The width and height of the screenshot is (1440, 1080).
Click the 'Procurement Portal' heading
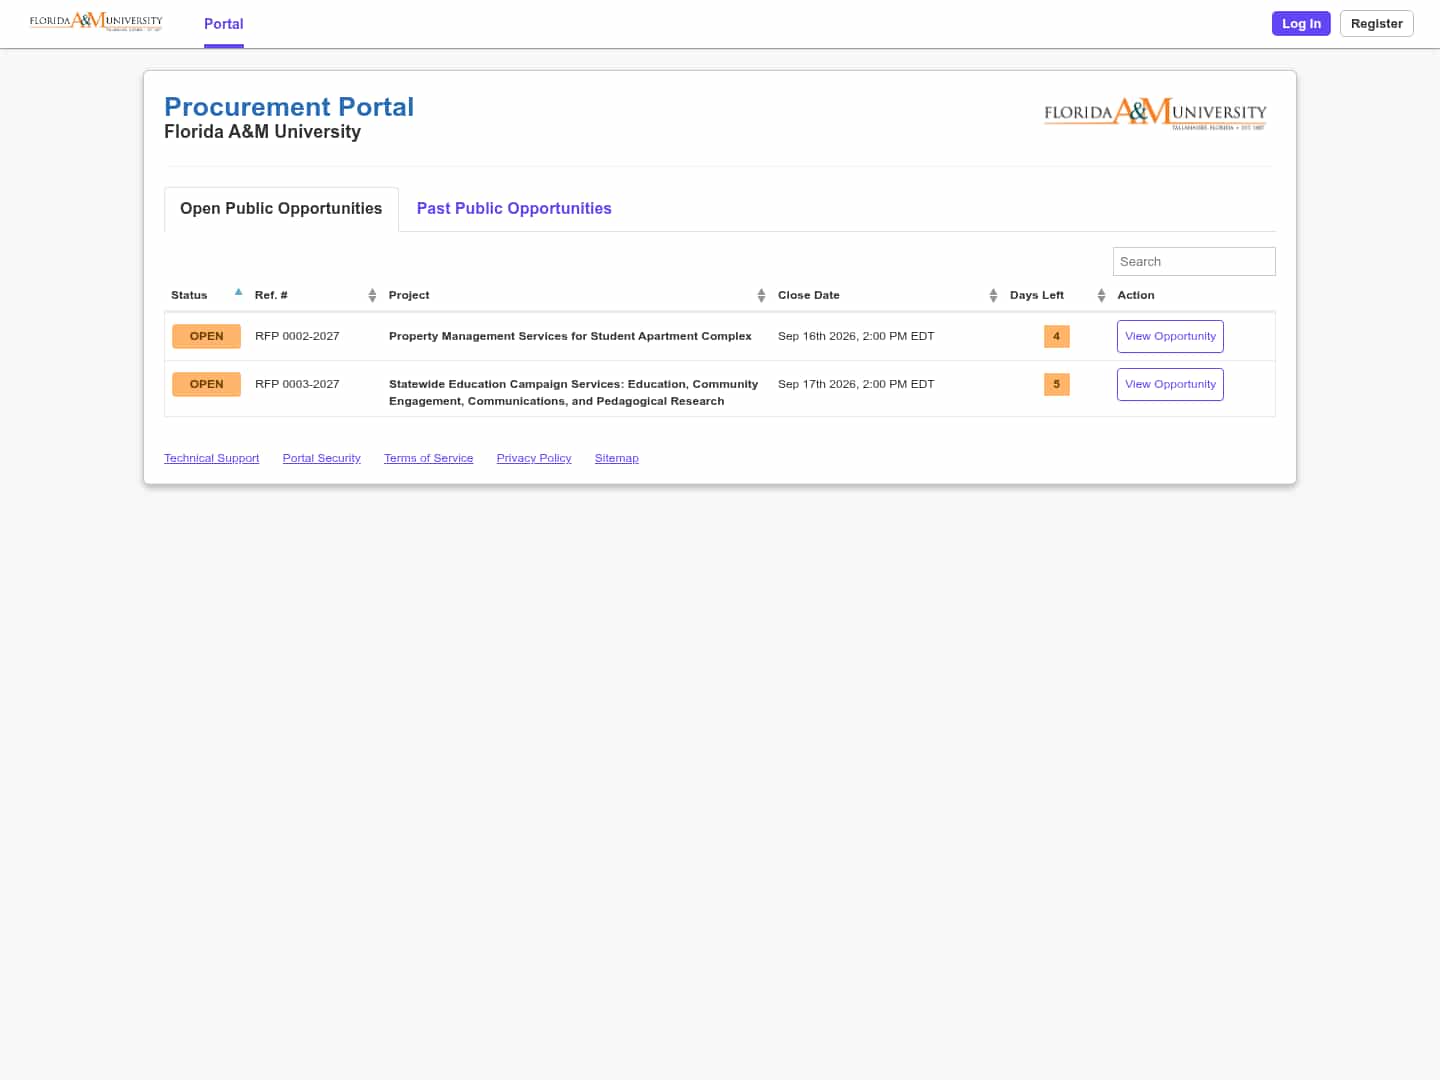click(289, 107)
